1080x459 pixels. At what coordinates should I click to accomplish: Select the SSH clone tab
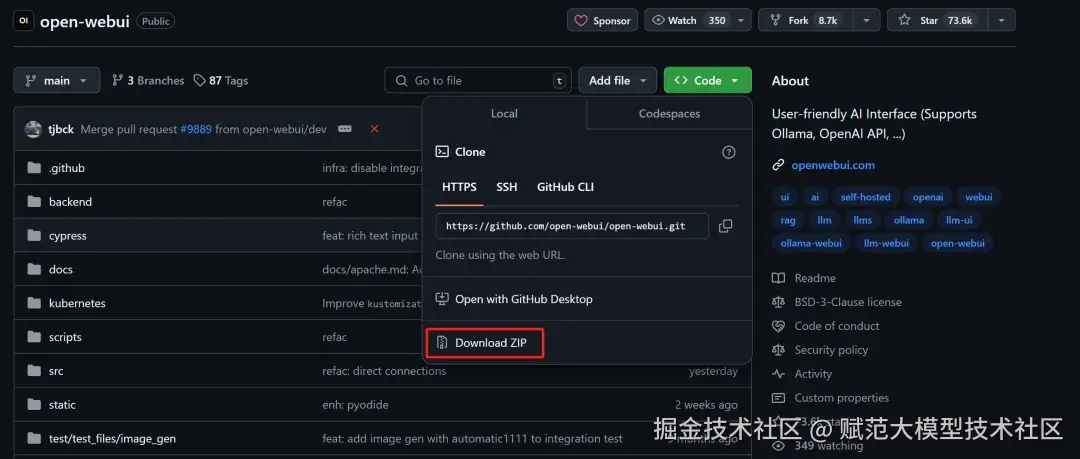pos(507,187)
